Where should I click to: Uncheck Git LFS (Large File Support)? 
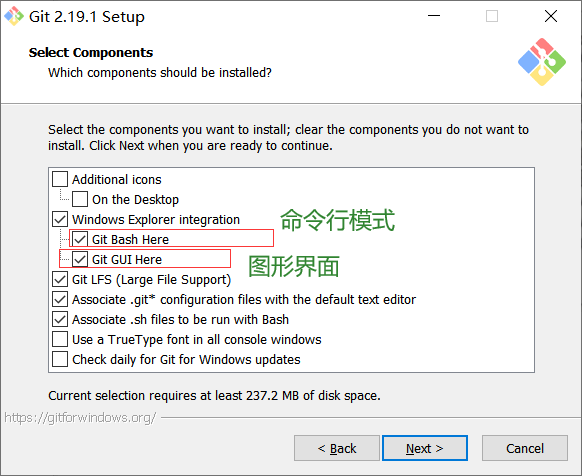tap(60, 279)
